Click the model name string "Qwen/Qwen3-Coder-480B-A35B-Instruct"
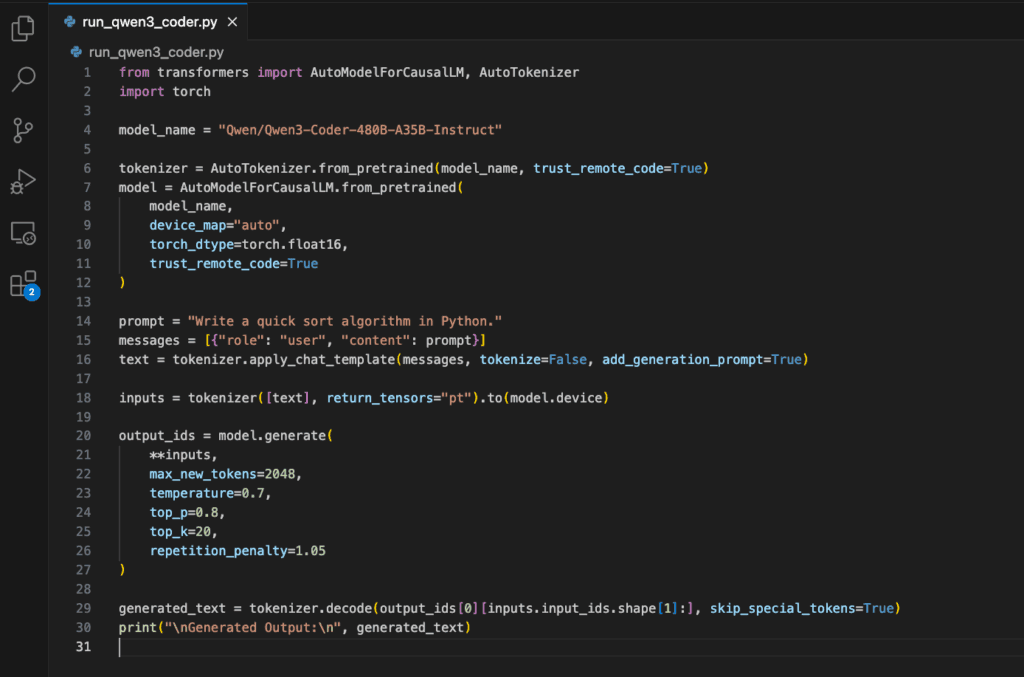This screenshot has width=1024, height=677. (360, 130)
